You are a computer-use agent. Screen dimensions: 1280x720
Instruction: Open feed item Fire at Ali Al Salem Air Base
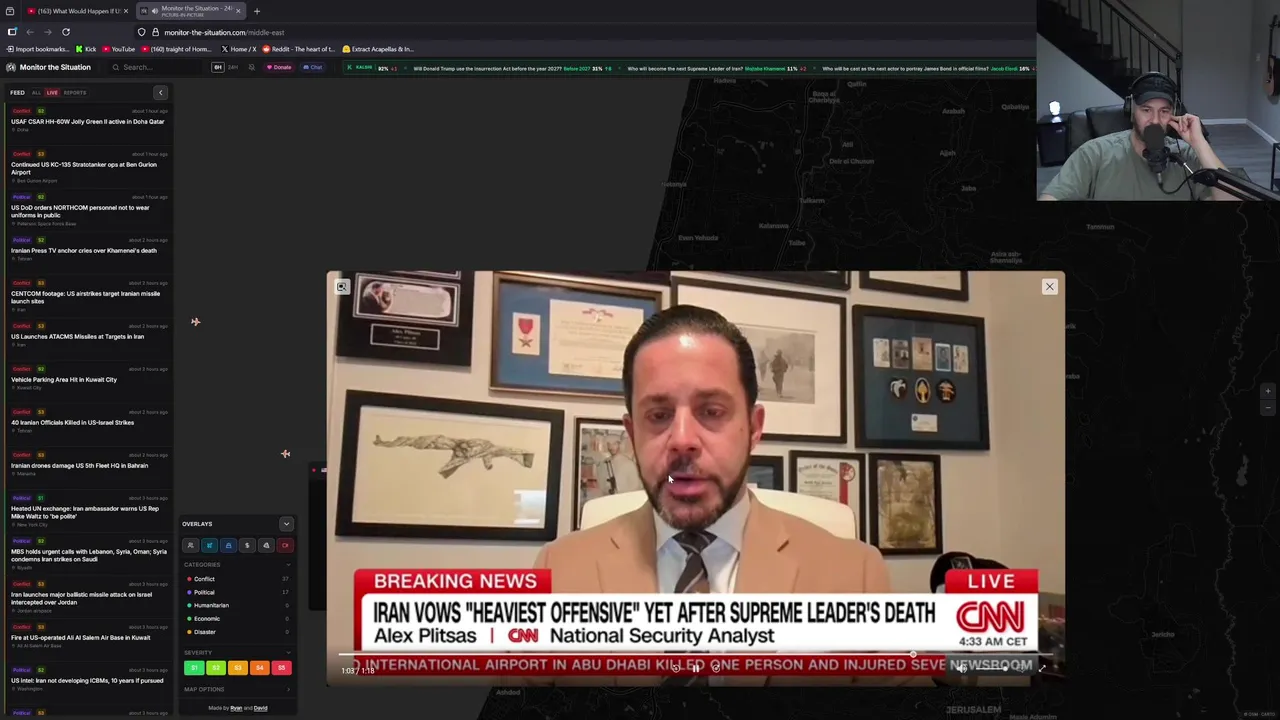(87, 636)
